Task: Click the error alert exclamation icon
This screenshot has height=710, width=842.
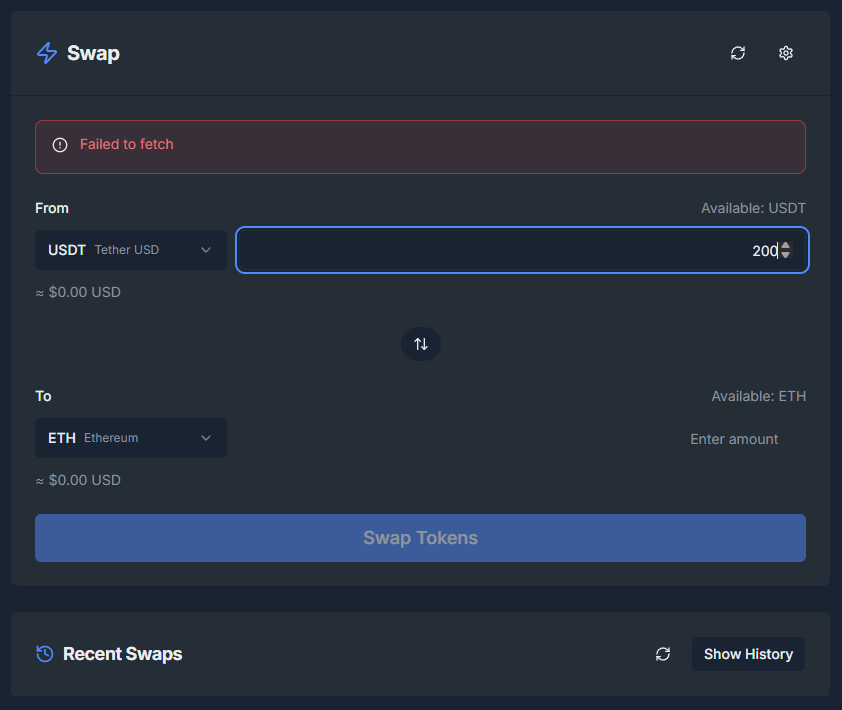Action: (60, 145)
